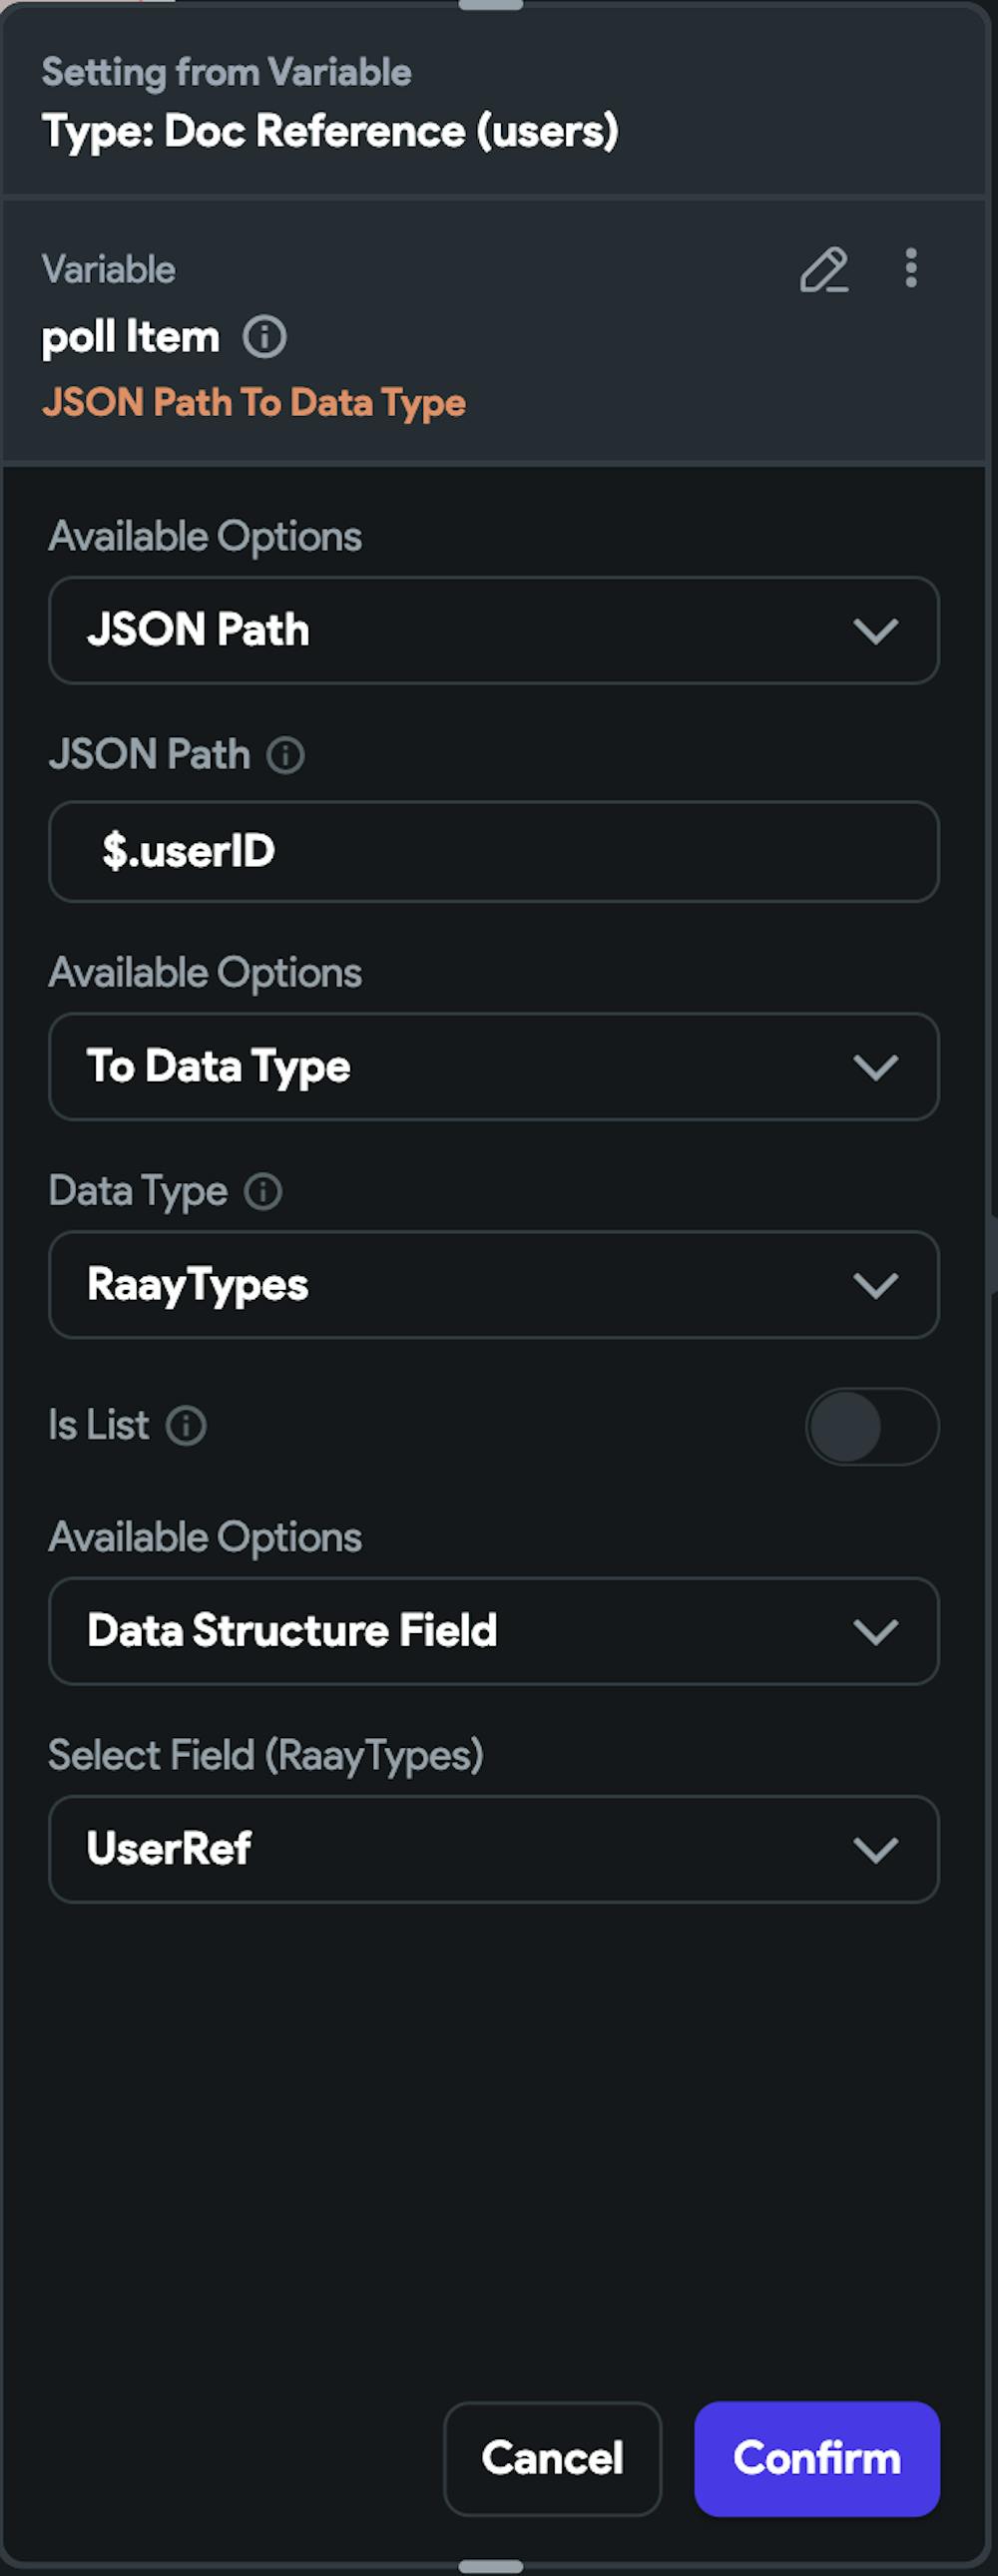Click the drag handle at the panel top

pyautogui.click(x=490, y=6)
